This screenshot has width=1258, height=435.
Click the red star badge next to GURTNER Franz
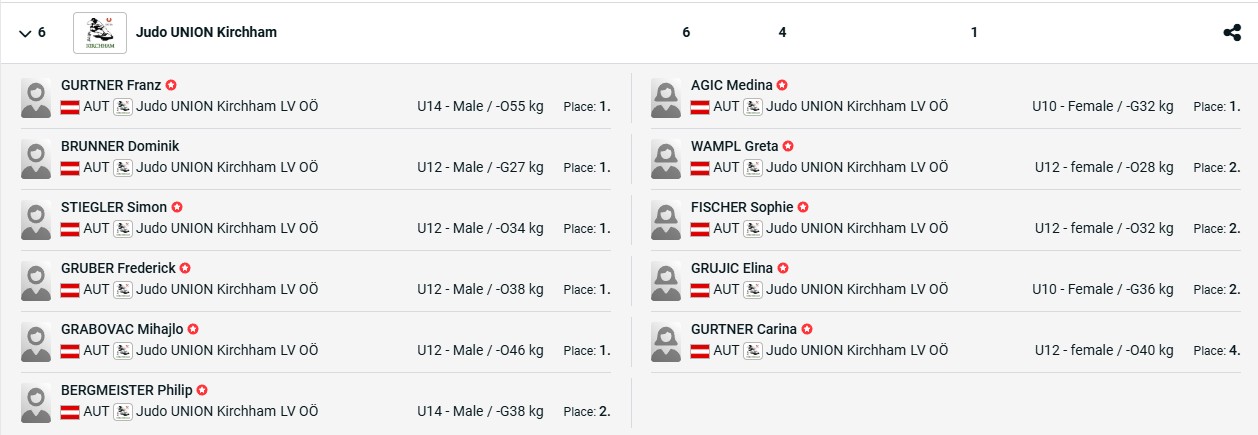(171, 86)
